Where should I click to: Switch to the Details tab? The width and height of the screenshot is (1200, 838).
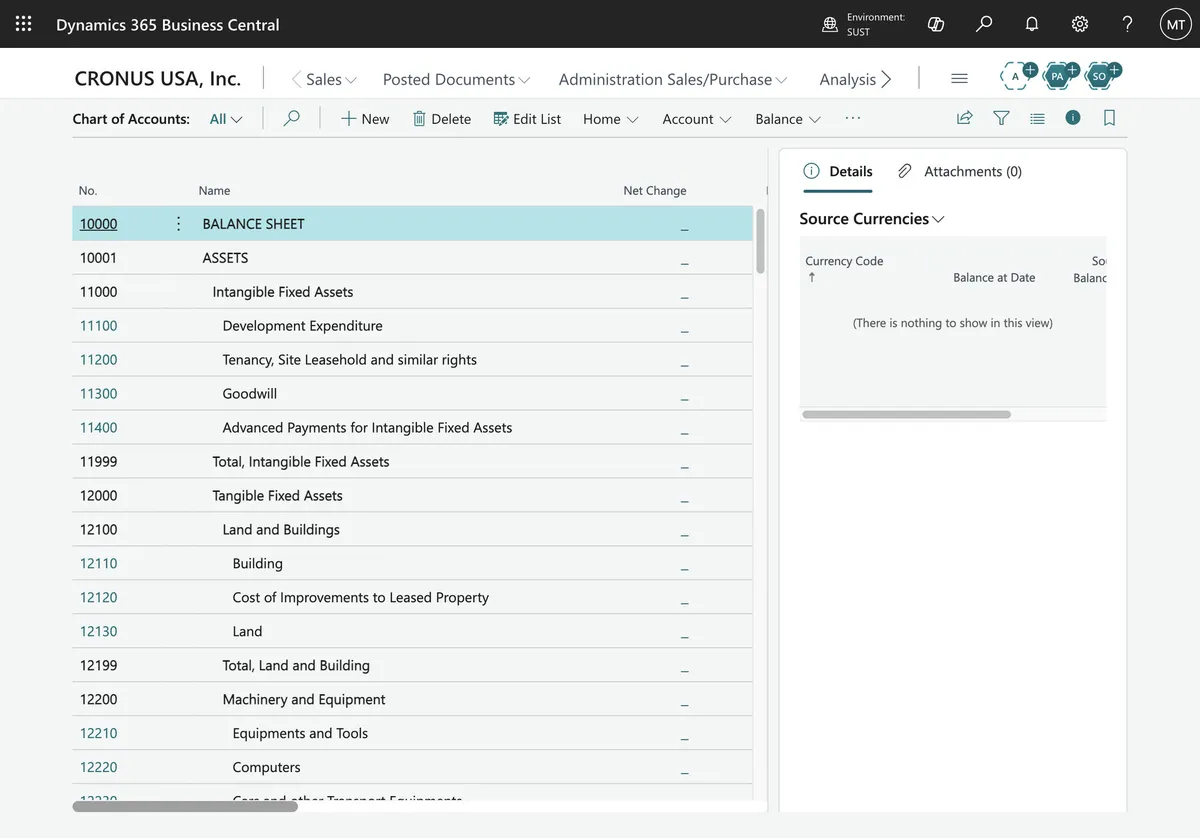(x=838, y=171)
